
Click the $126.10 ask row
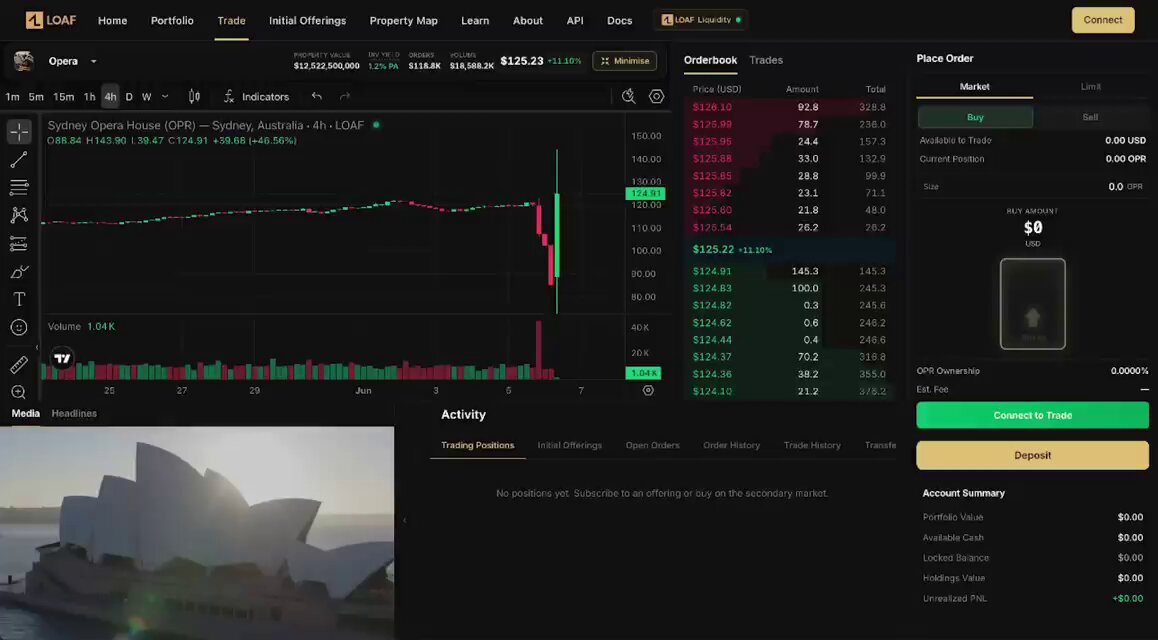(x=789, y=107)
